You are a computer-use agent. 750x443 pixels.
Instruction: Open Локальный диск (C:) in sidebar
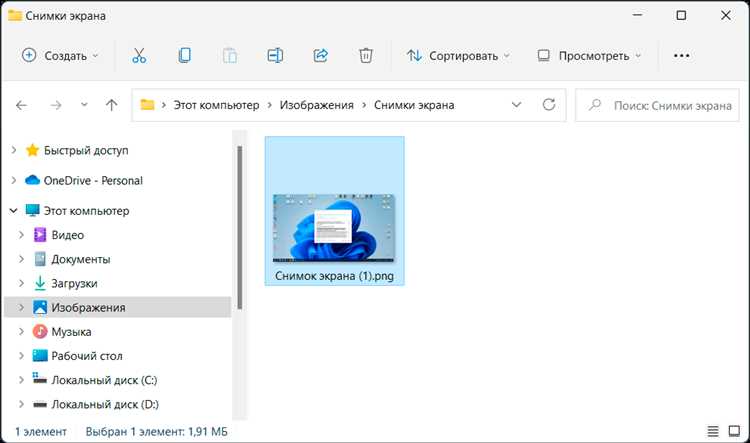point(104,380)
